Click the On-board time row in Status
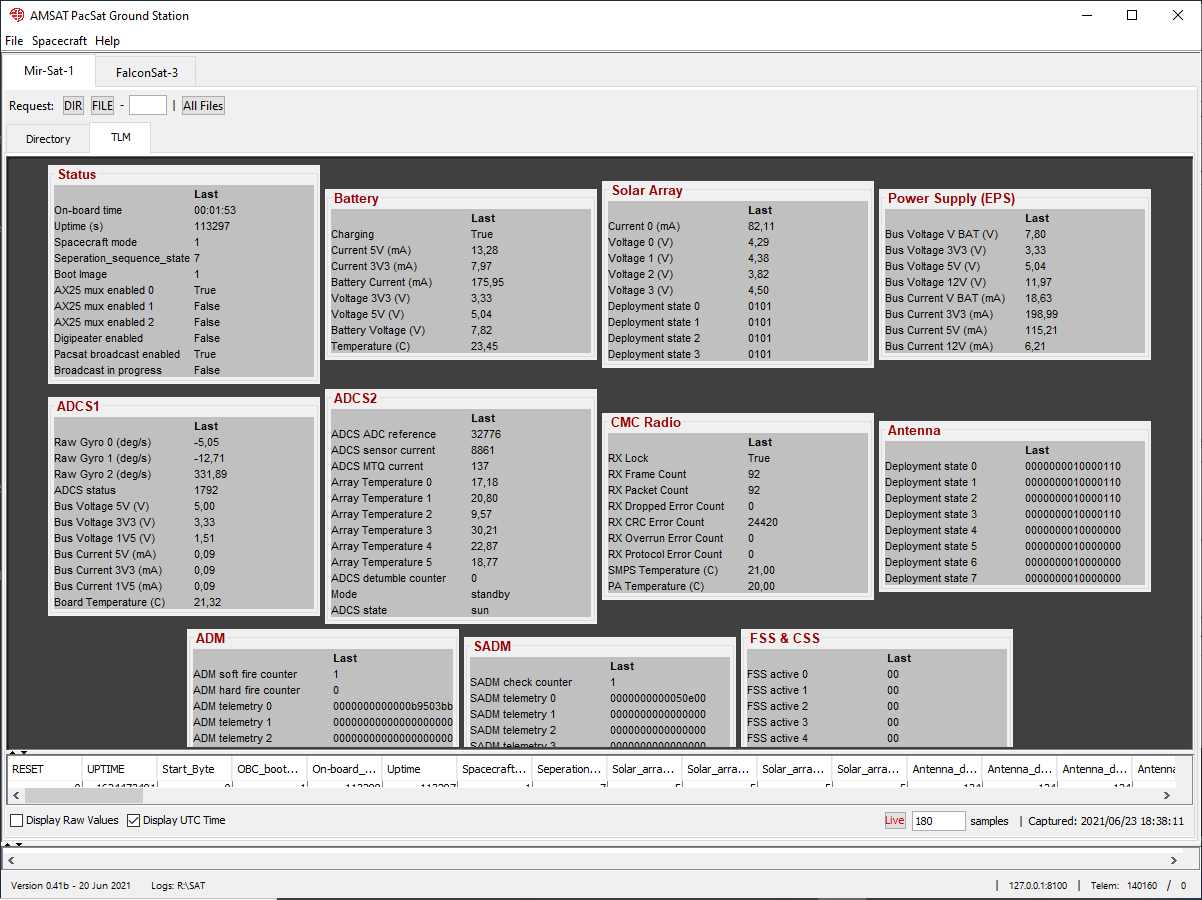The height and width of the screenshot is (900, 1202). [x=183, y=210]
